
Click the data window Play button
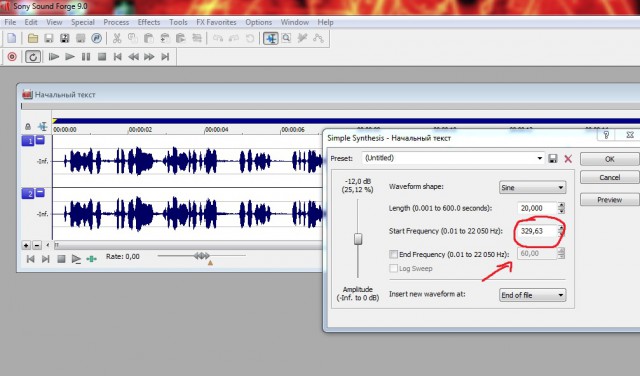(x=76, y=259)
